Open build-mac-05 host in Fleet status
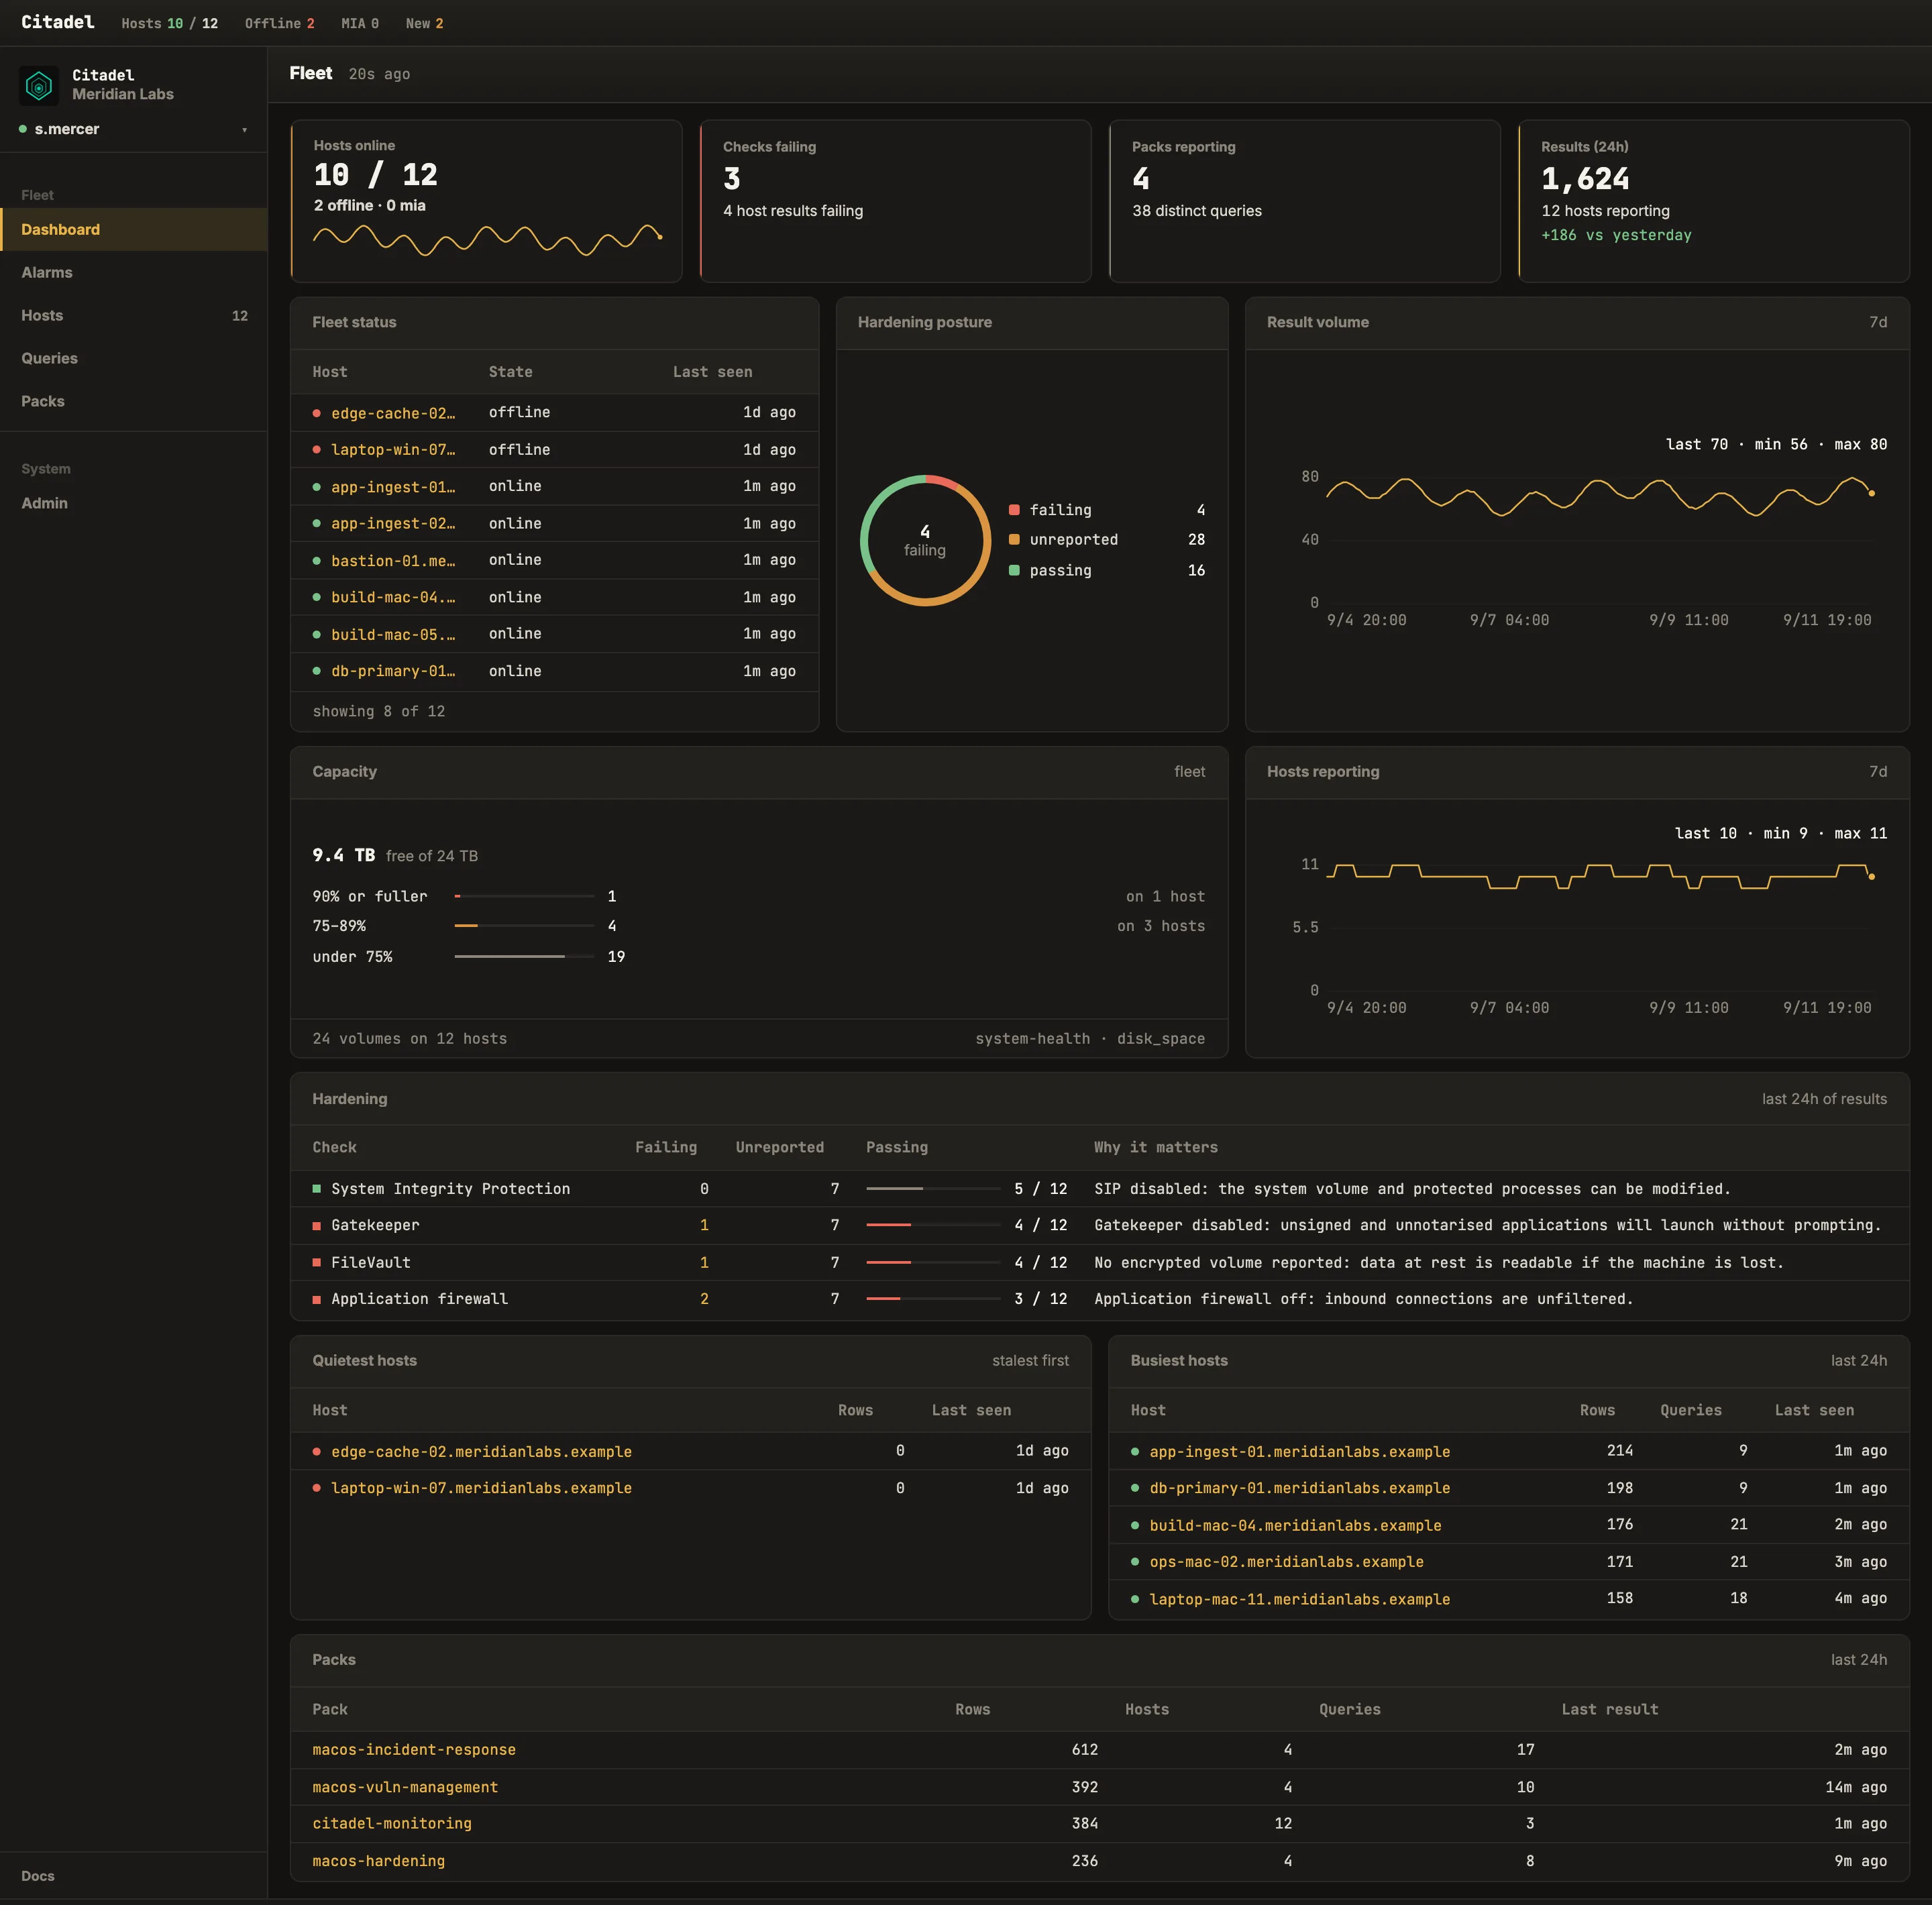Image resolution: width=1932 pixels, height=1905 pixels. 393,635
